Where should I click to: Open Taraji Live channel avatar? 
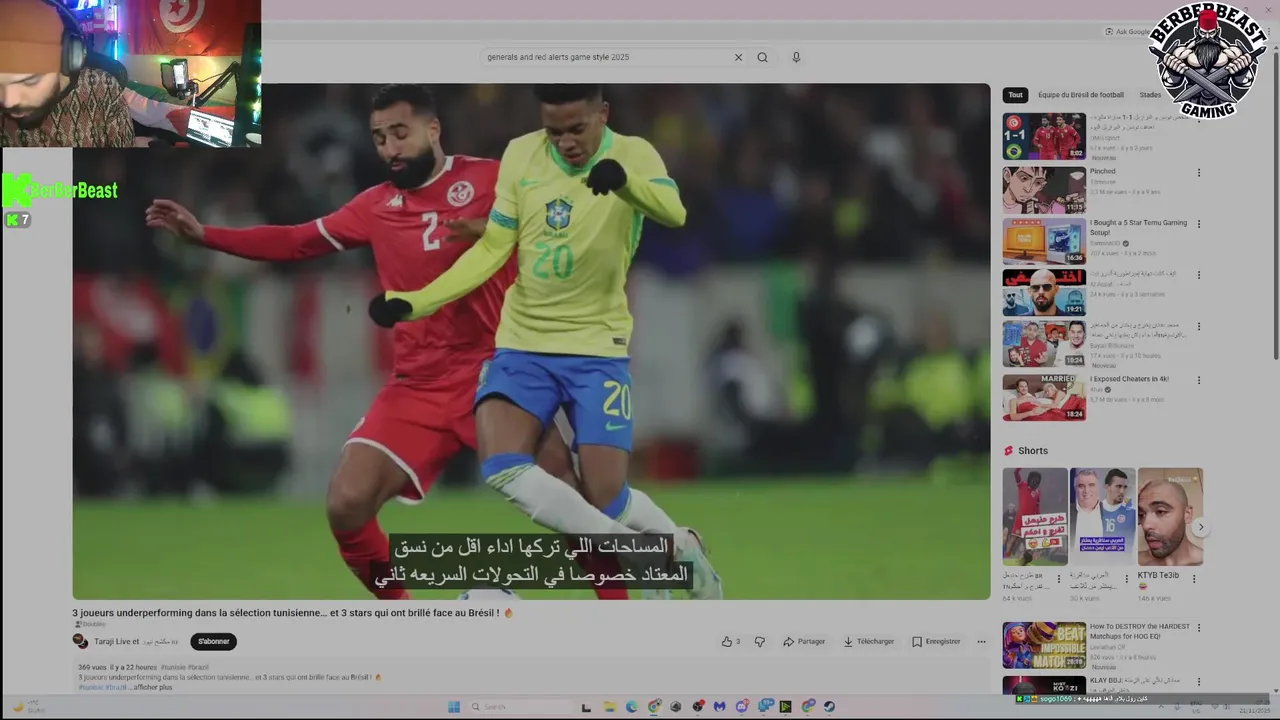point(80,641)
